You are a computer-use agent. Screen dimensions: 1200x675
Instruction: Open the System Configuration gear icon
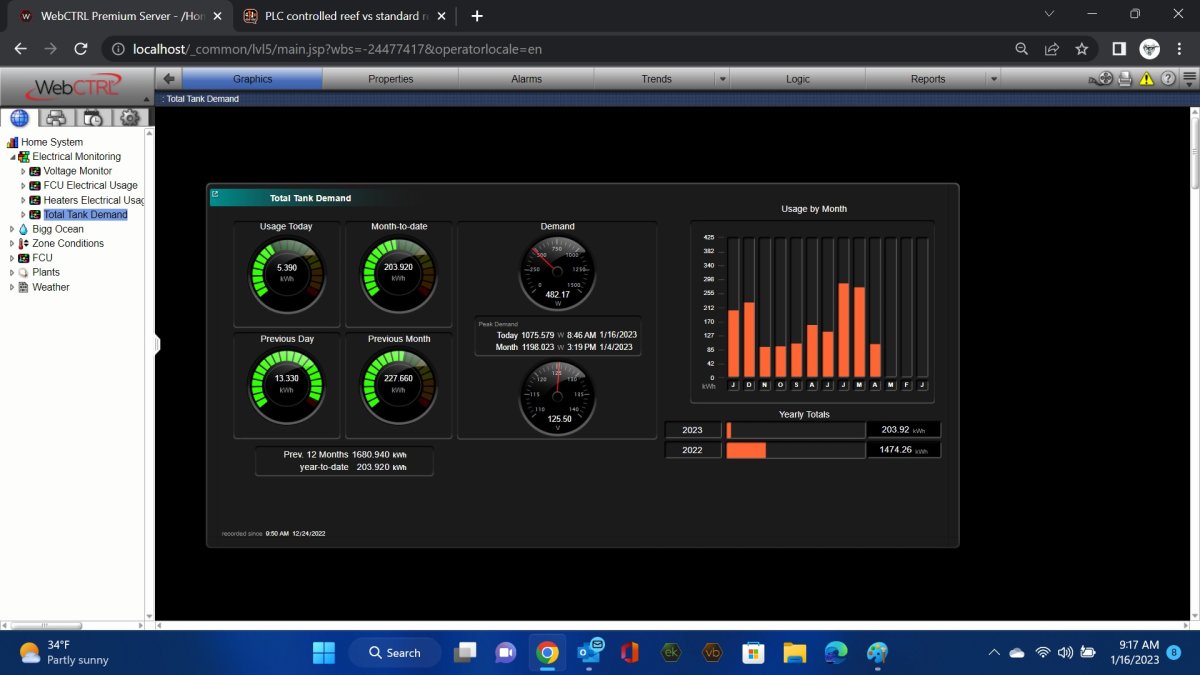129,117
